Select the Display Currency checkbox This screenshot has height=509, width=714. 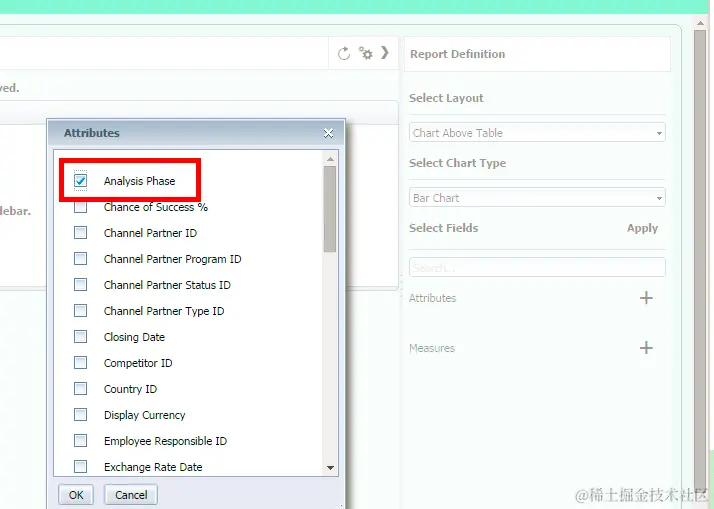point(81,414)
